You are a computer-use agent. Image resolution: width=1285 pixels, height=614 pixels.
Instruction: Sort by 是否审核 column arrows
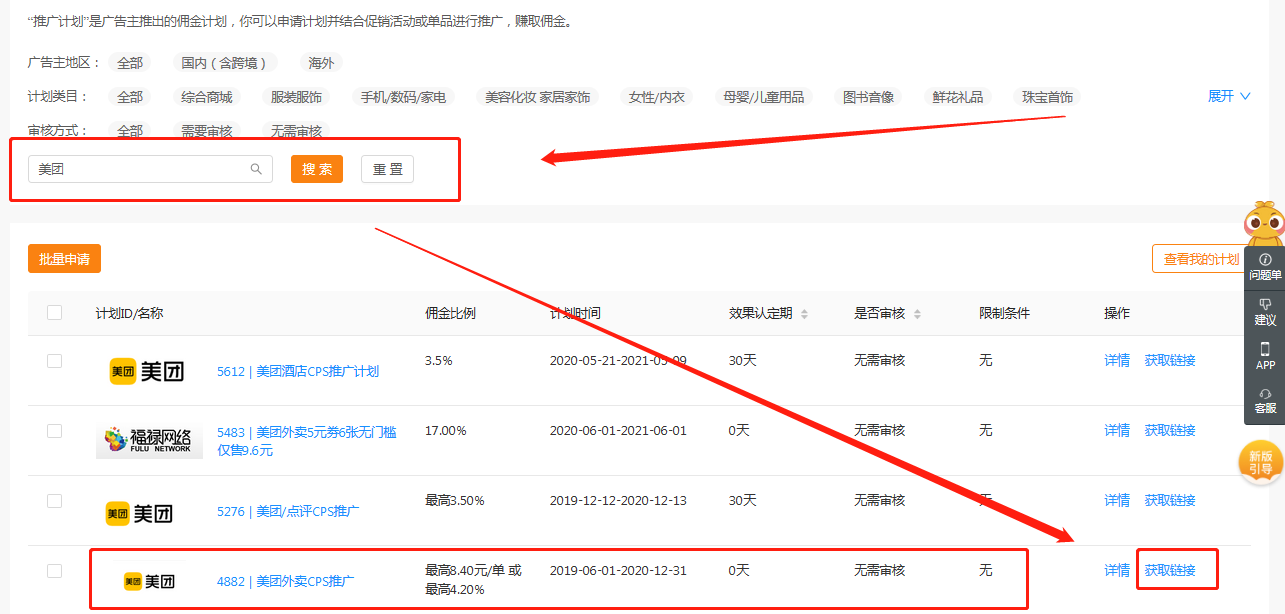[x=917, y=314]
